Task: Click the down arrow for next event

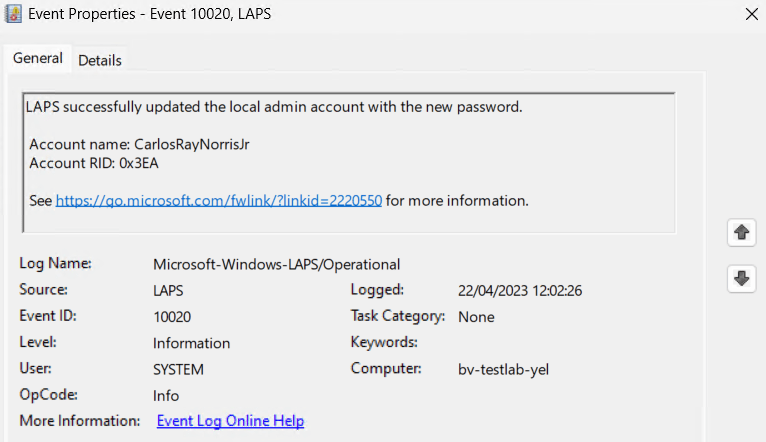Action: [x=742, y=279]
